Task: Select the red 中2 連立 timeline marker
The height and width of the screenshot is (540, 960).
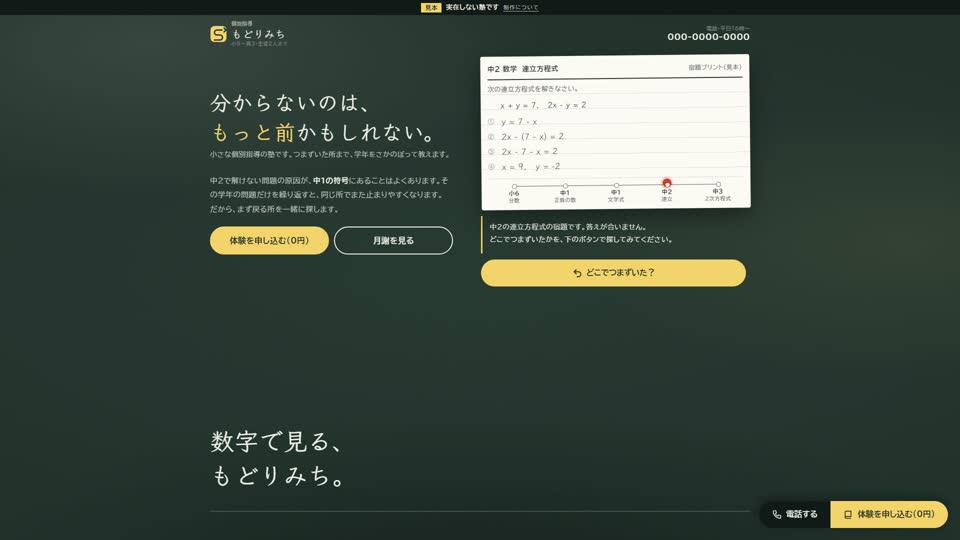Action: tap(667, 183)
